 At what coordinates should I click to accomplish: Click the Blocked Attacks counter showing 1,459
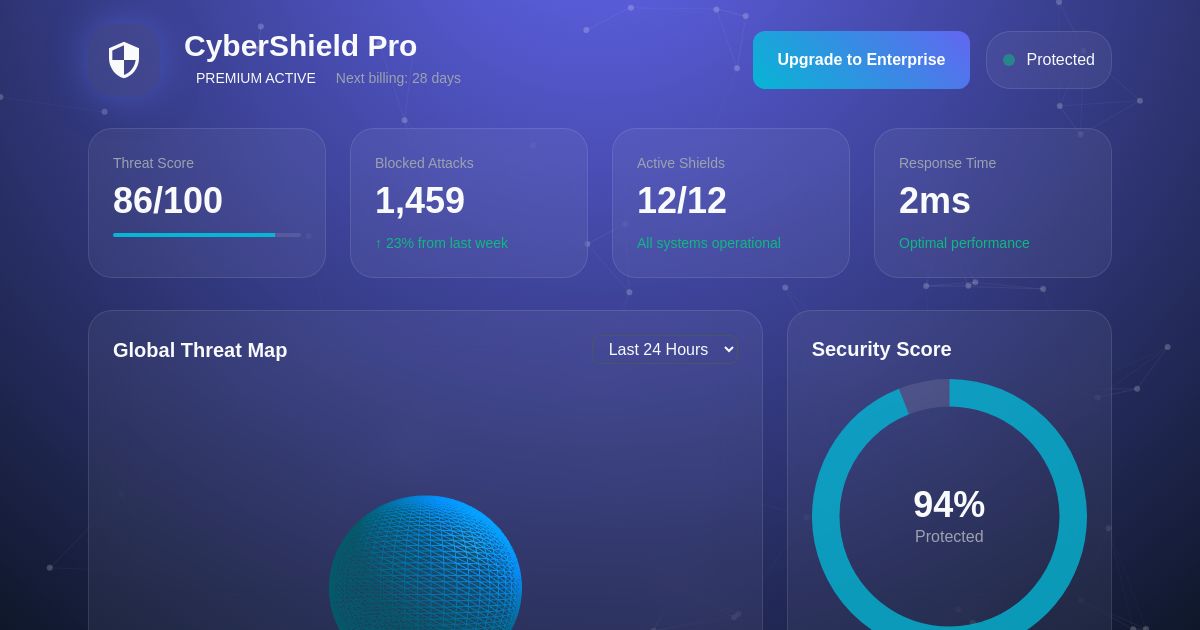point(420,200)
